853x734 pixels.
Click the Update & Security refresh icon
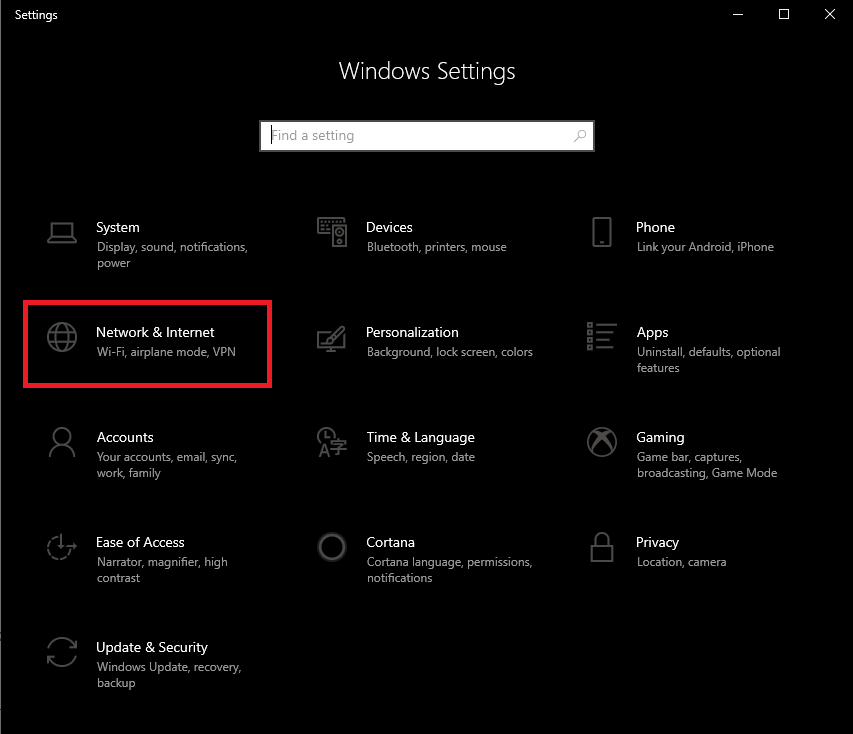(62, 652)
